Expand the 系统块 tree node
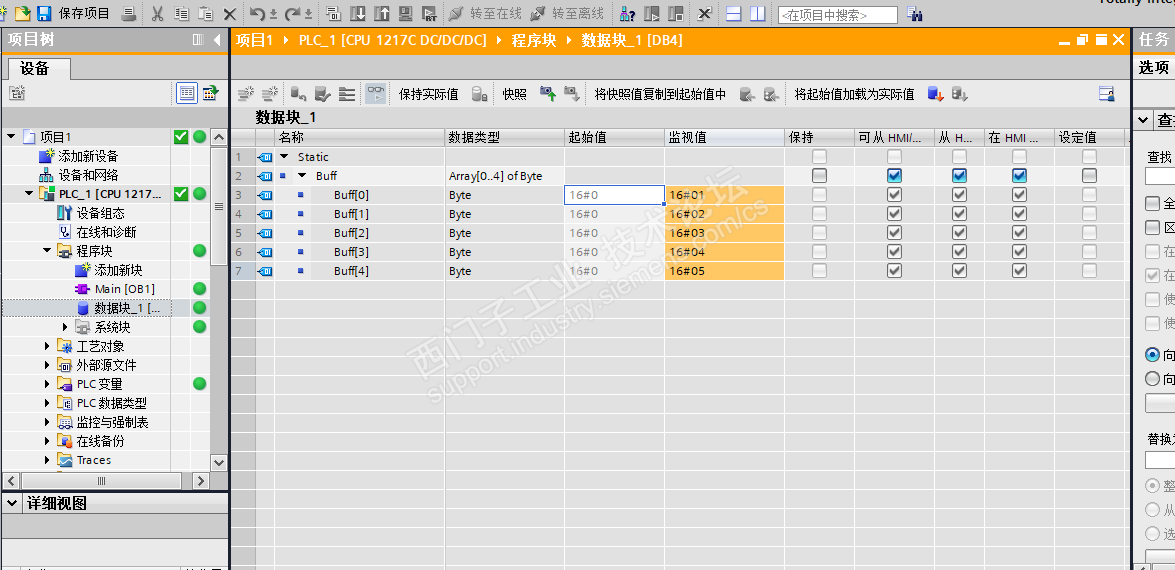This screenshot has height=570, width=1175. [65, 327]
